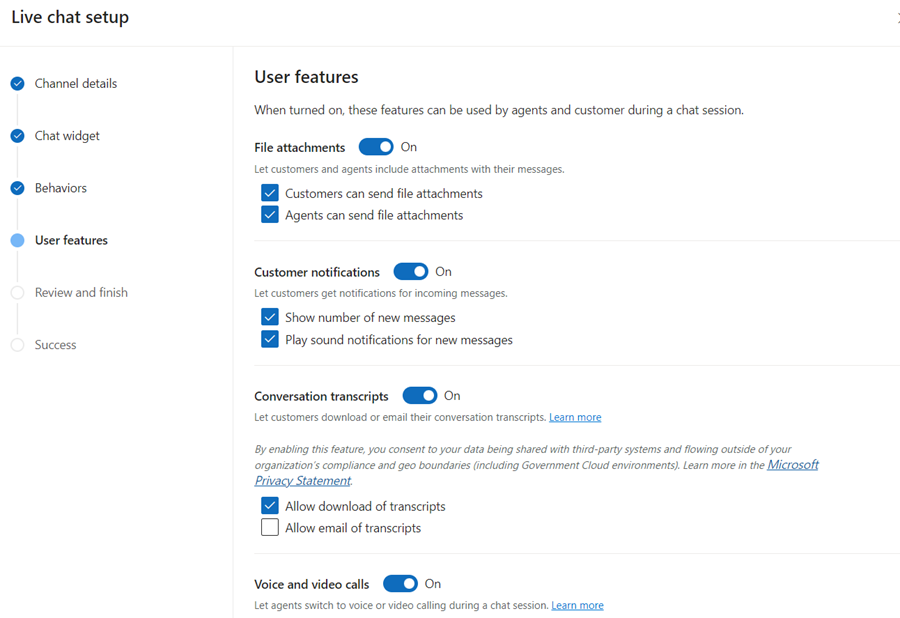Click the Chat widget checkmark step icon
Screen dimensions: 900x618
[17, 136]
